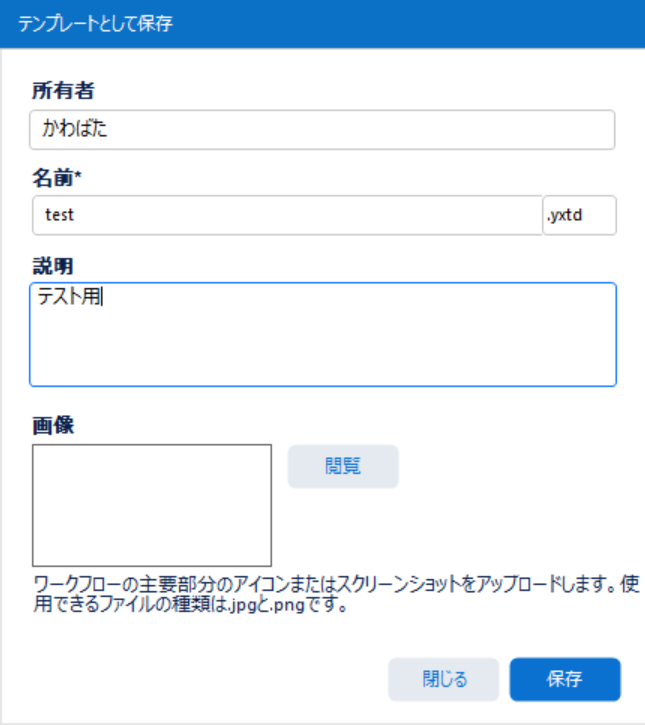
Task: Click the 所有者 owner input field
Action: coord(322,129)
